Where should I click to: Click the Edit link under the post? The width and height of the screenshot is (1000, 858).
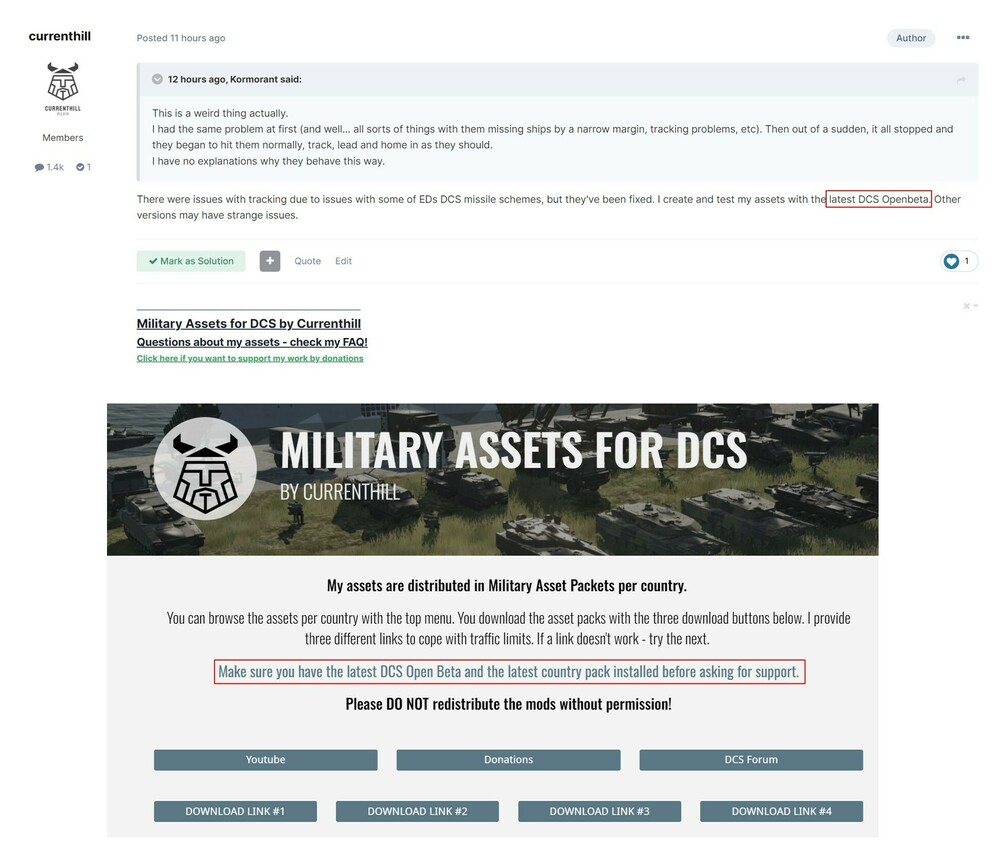(x=343, y=261)
